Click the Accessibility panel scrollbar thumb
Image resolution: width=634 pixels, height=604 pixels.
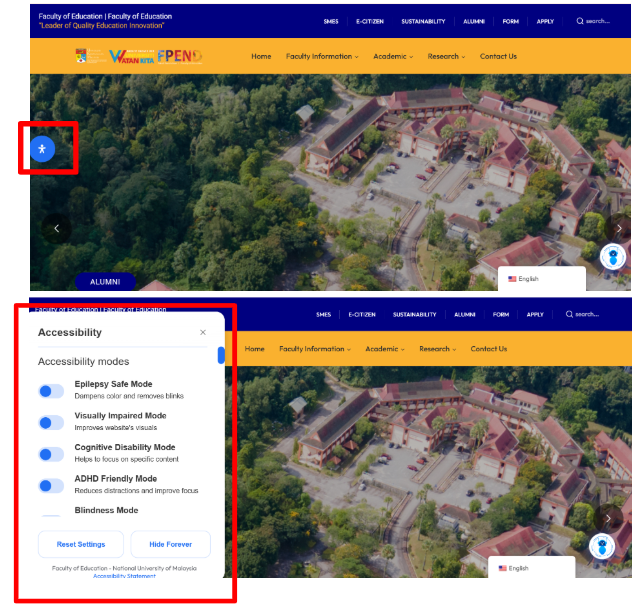coord(221,355)
